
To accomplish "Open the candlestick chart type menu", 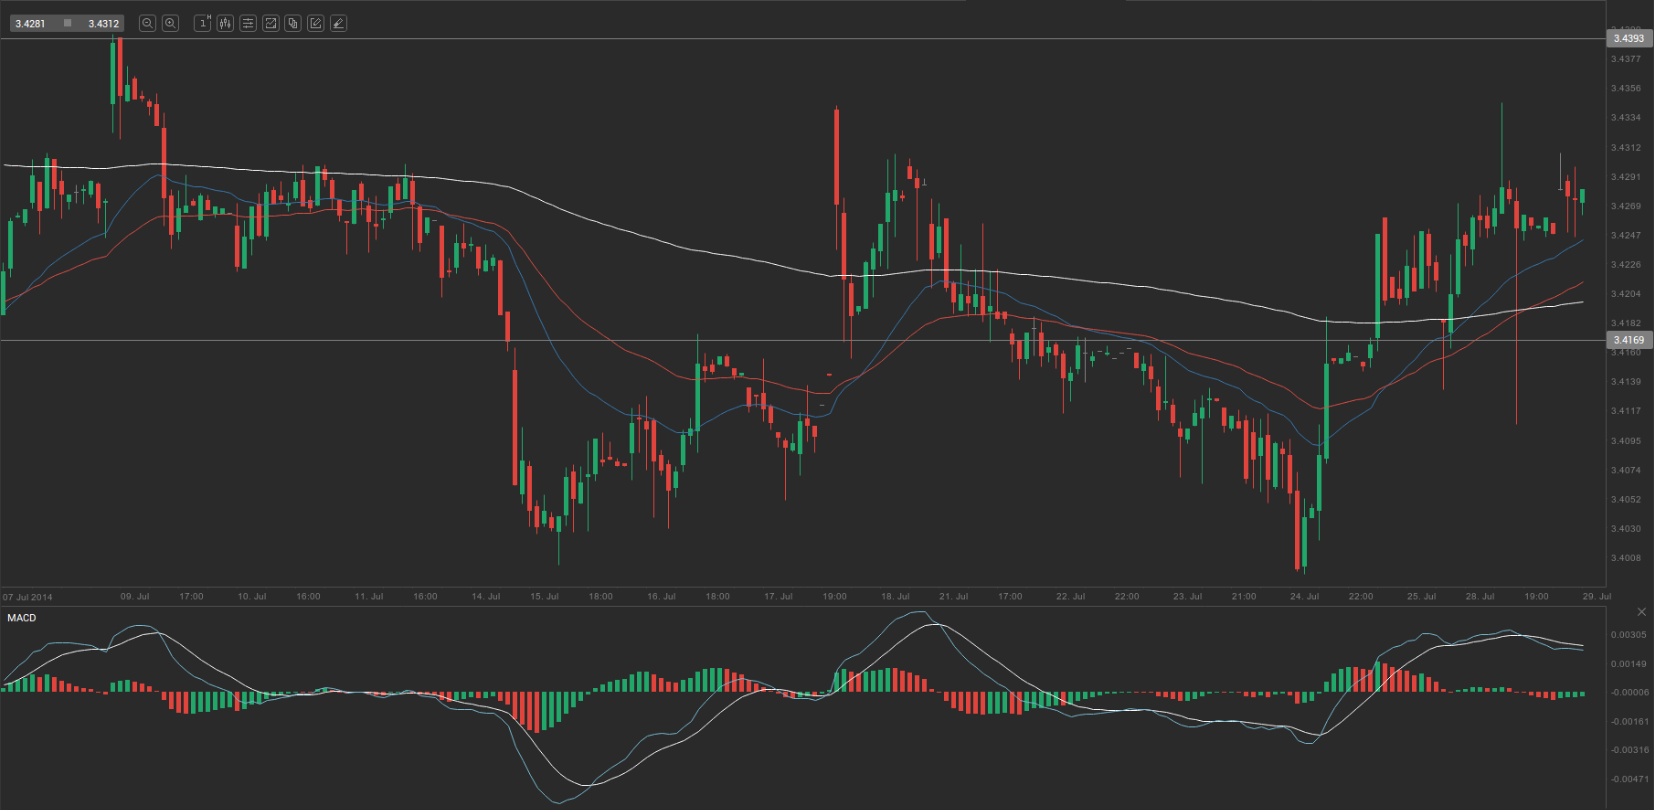I will tap(225, 23).
